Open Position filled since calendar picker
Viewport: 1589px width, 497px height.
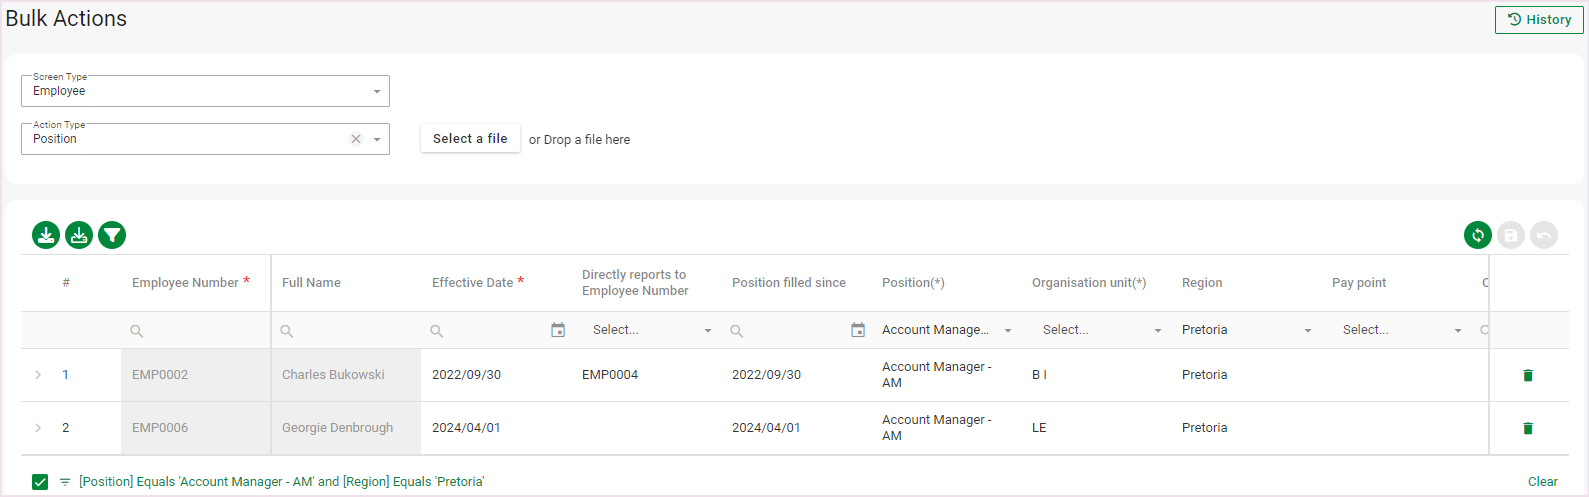pos(858,330)
